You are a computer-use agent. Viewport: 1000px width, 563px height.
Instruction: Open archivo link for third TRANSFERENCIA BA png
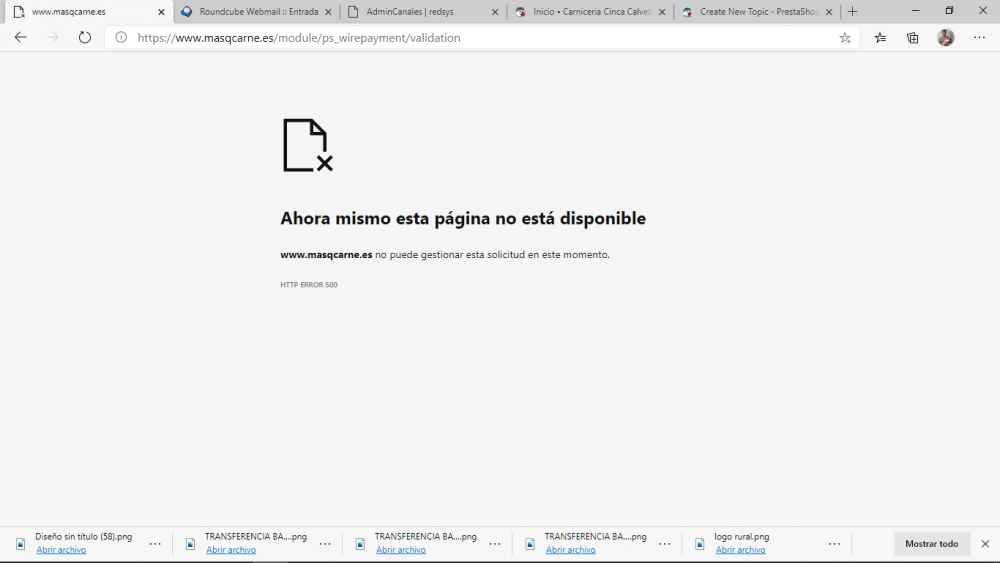pos(571,550)
